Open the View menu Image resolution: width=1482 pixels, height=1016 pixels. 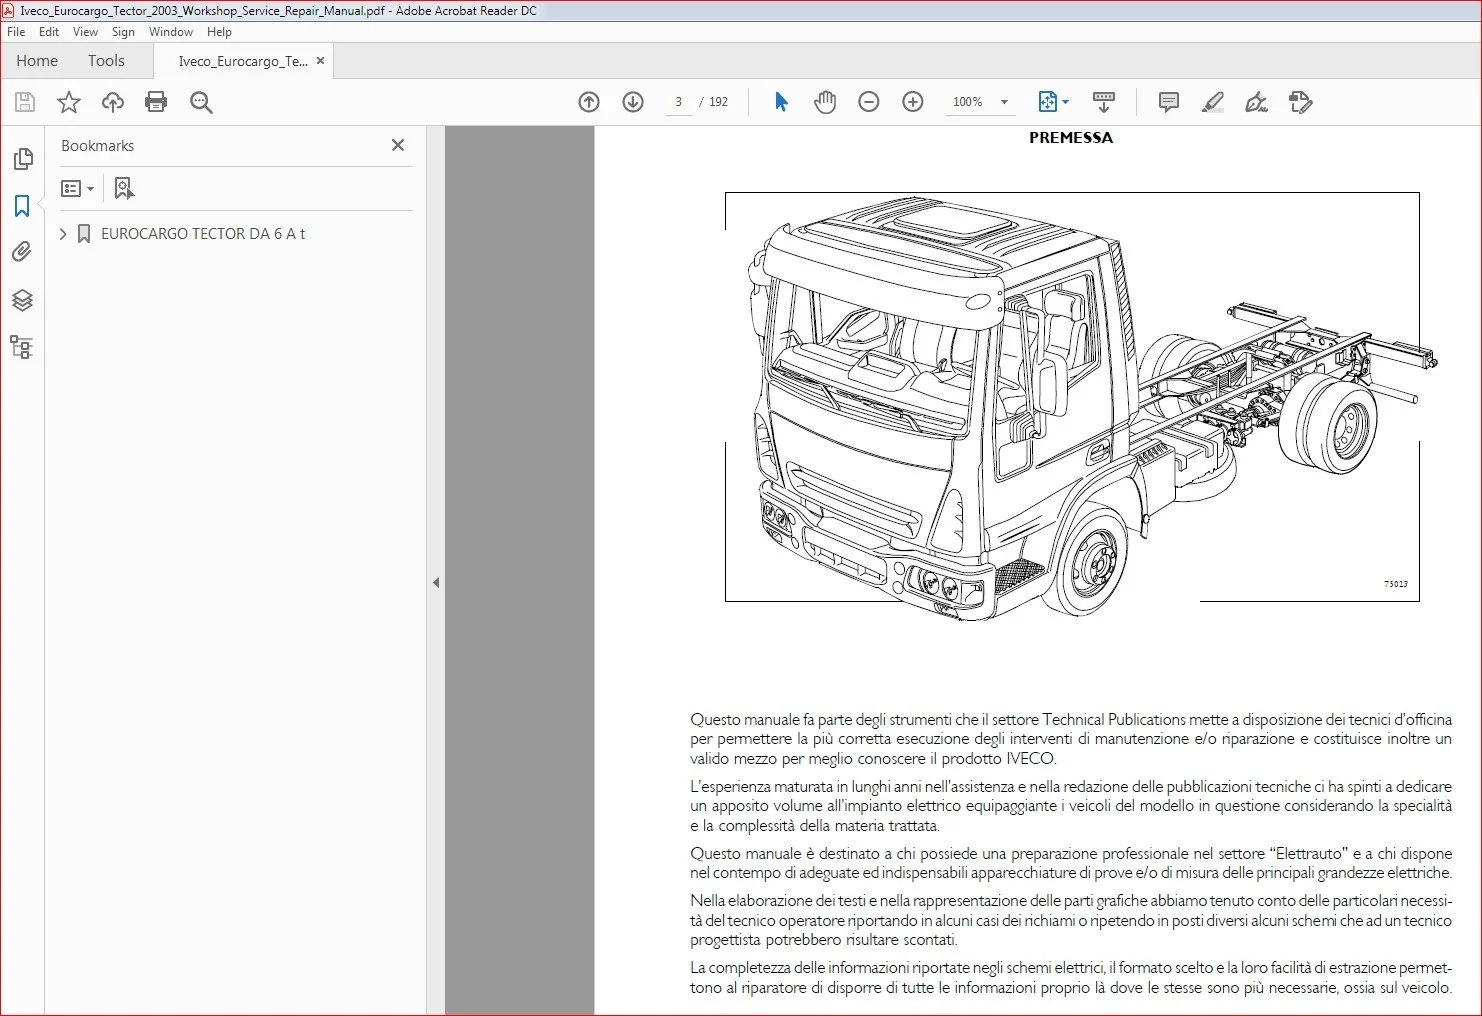coord(85,32)
